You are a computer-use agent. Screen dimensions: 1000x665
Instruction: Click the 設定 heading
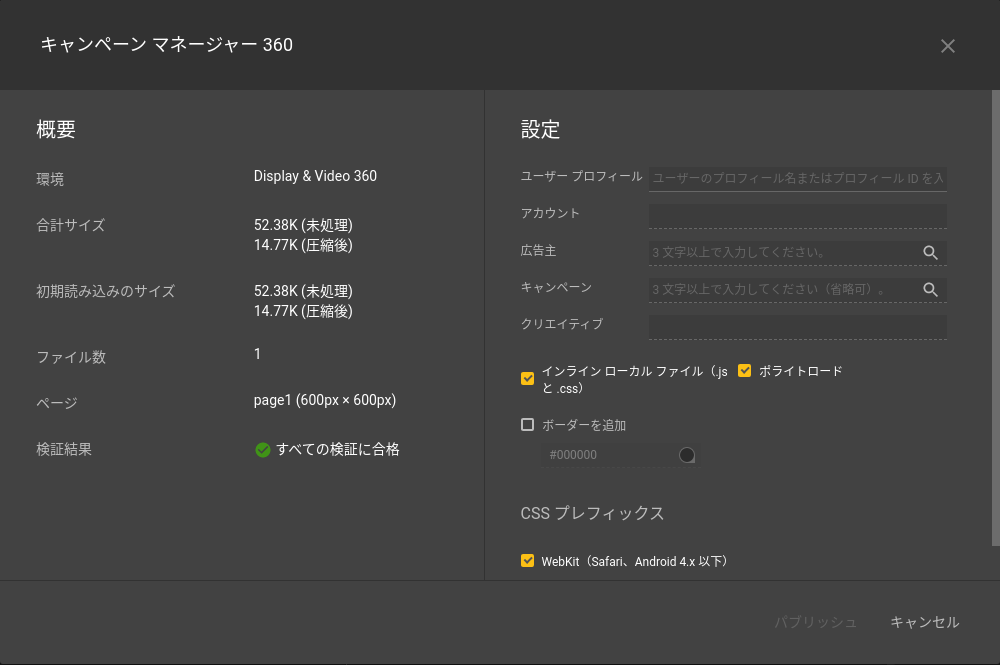pyautogui.click(x=540, y=129)
